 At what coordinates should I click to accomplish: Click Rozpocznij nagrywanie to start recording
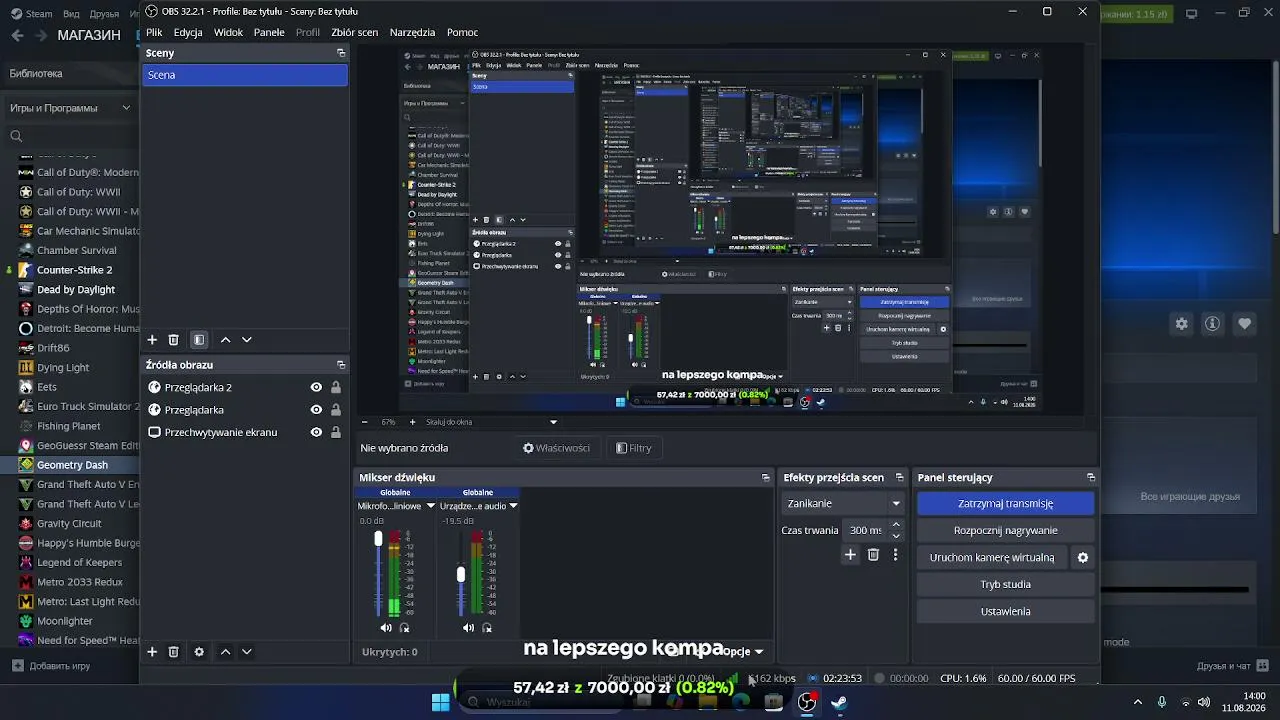click(x=1005, y=531)
